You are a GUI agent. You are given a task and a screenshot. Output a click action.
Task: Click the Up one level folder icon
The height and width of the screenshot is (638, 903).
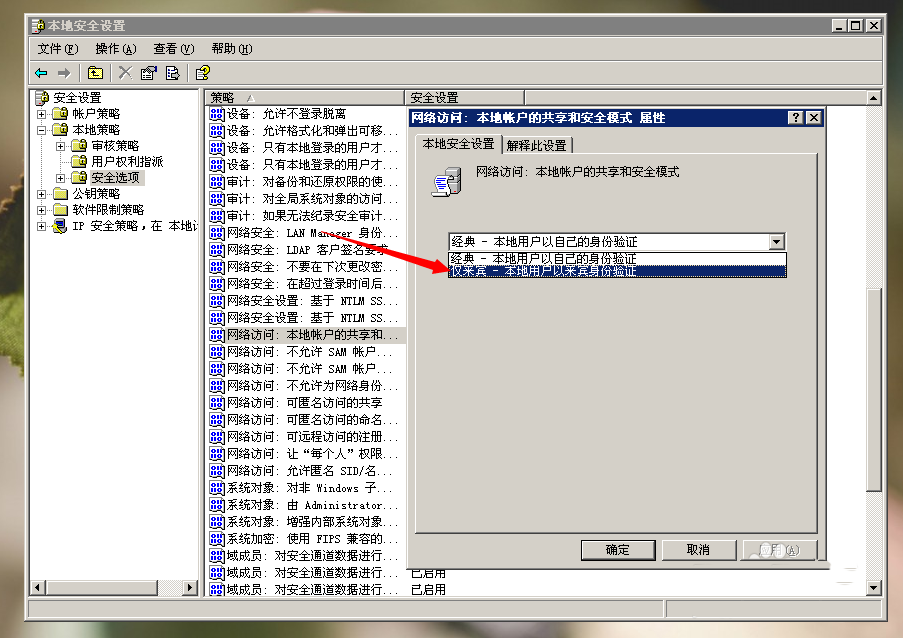[x=95, y=73]
